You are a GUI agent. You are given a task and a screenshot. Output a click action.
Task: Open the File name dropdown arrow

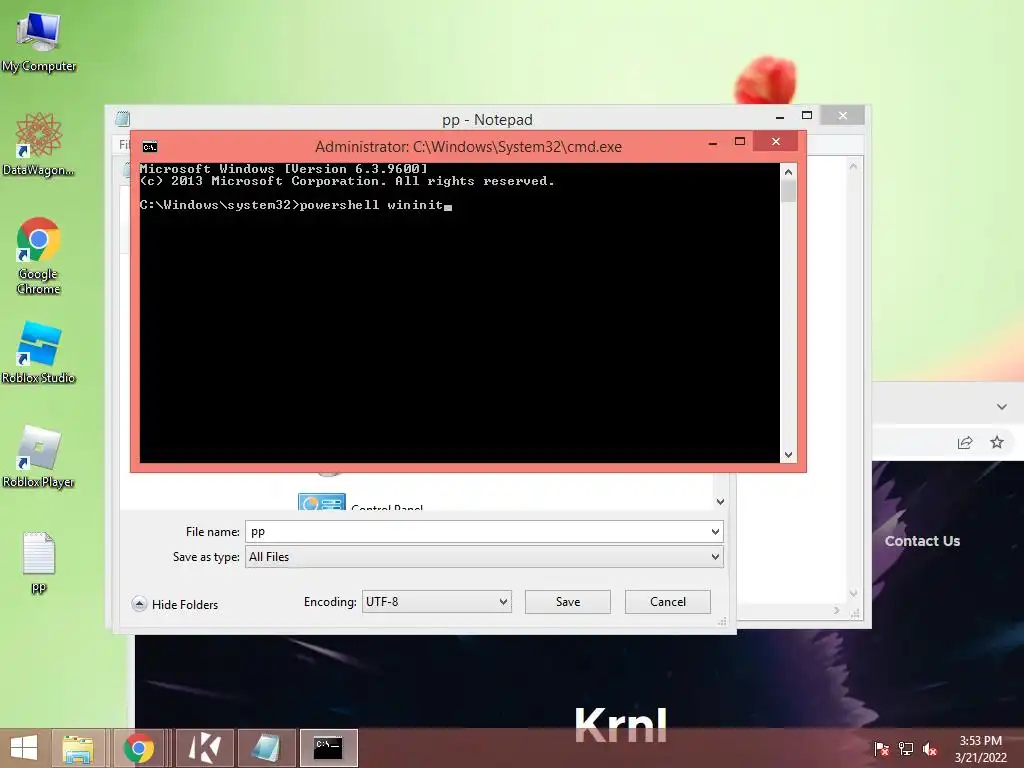[x=715, y=532]
